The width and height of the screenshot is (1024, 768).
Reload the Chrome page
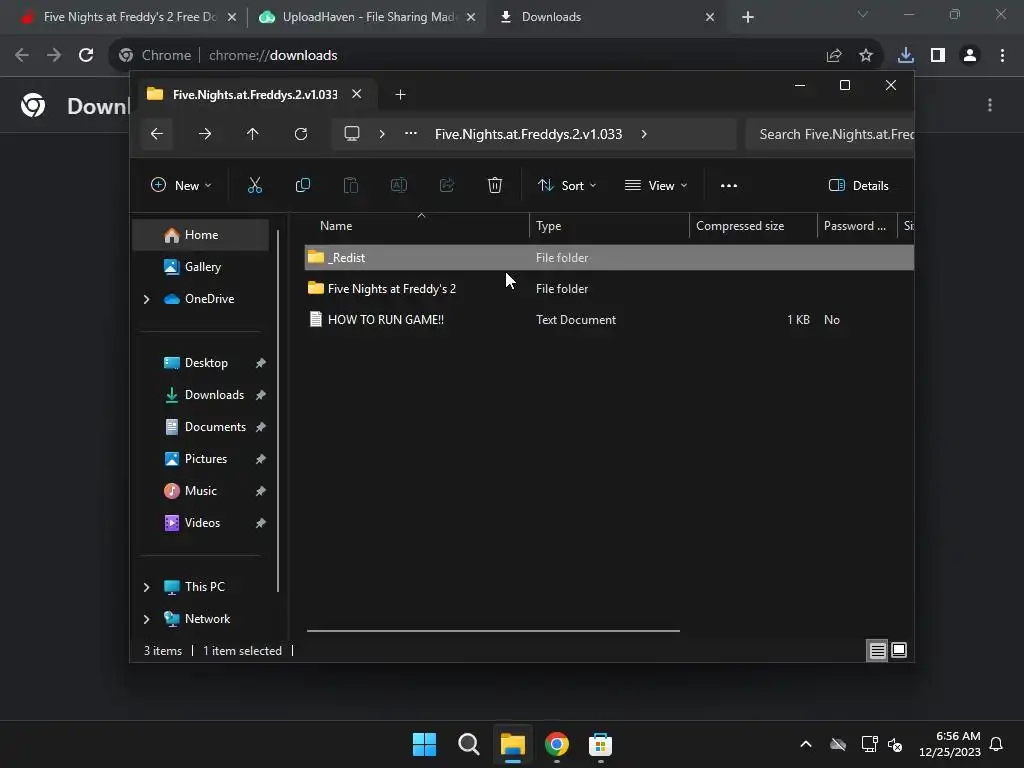click(x=86, y=56)
